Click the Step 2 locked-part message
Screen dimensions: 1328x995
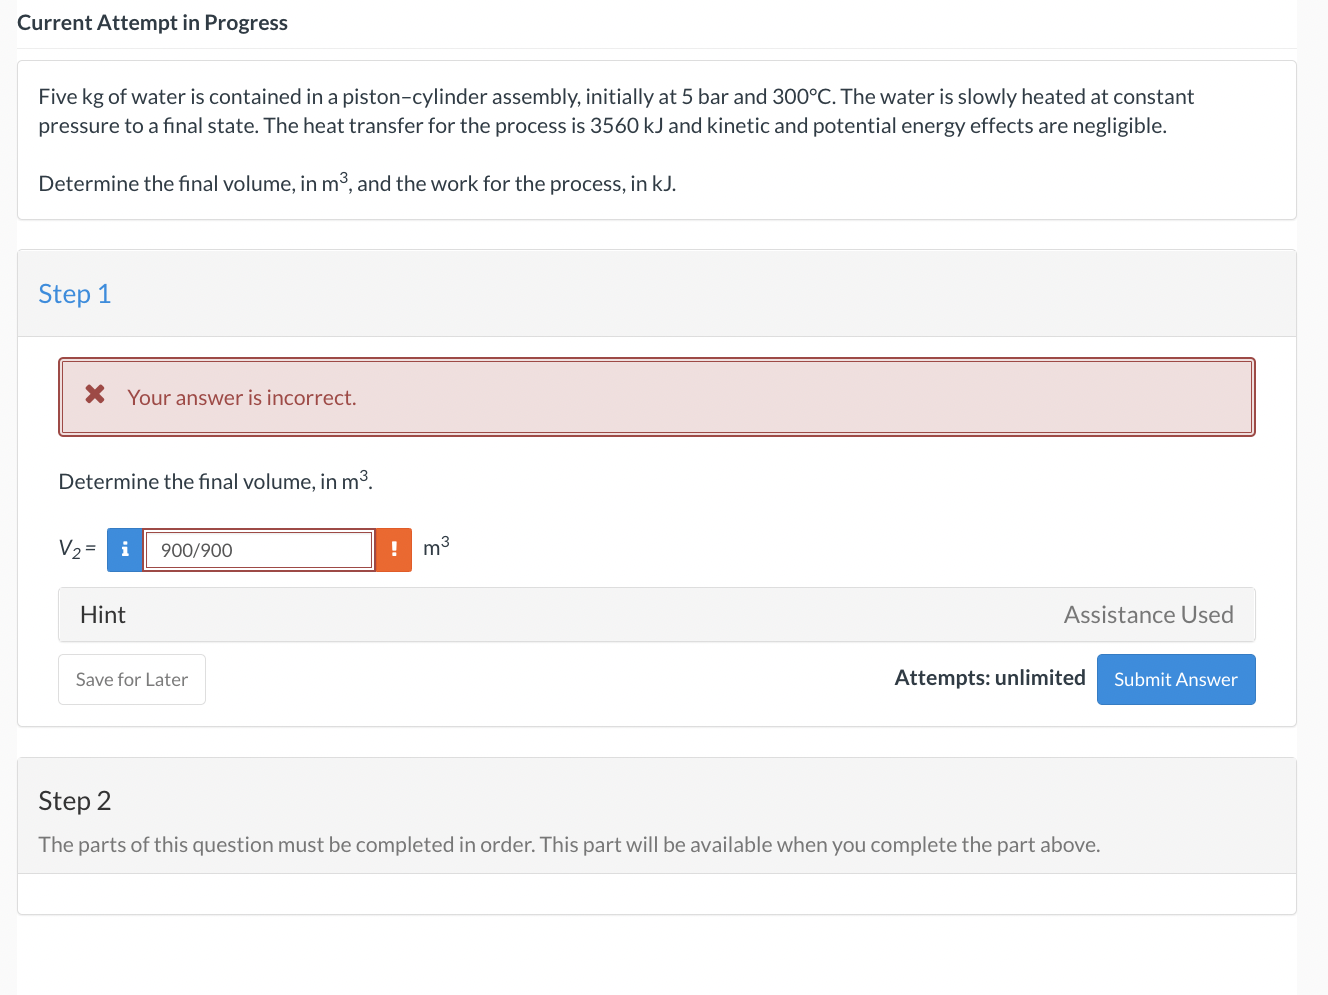tap(569, 845)
